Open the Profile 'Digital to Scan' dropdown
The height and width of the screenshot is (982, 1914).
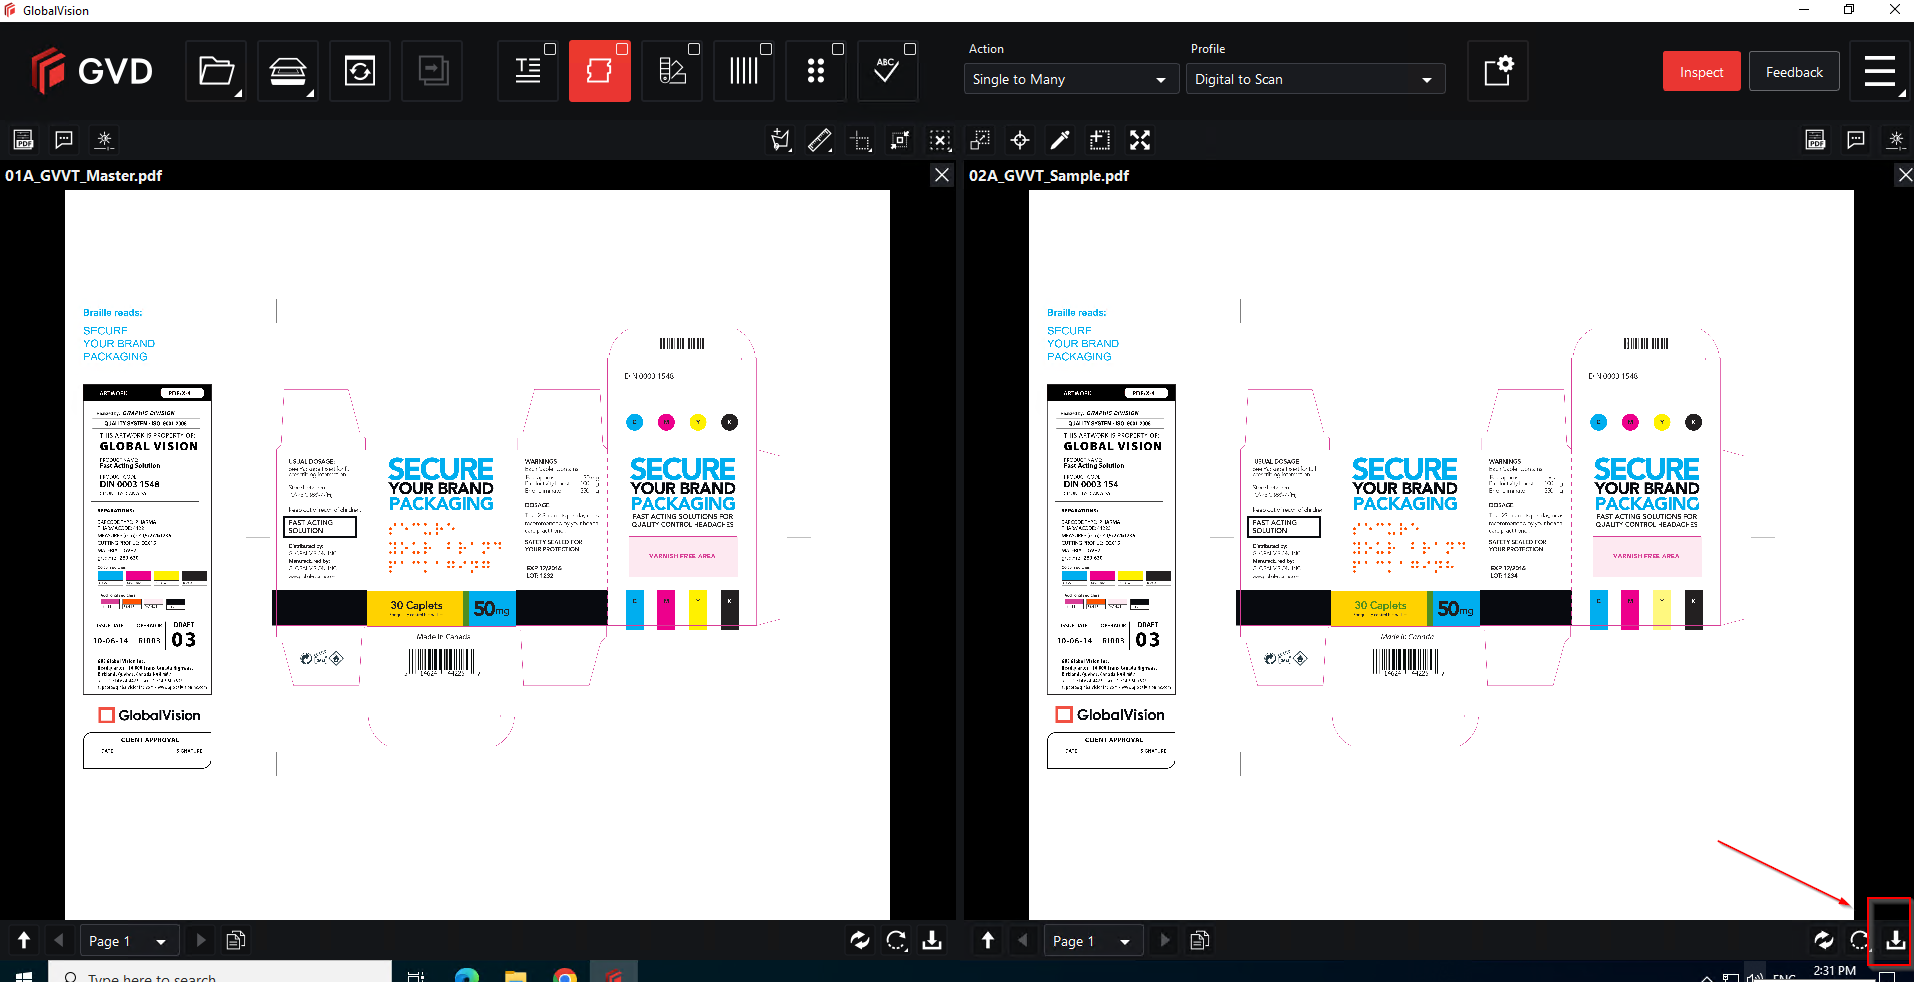click(x=1314, y=79)
